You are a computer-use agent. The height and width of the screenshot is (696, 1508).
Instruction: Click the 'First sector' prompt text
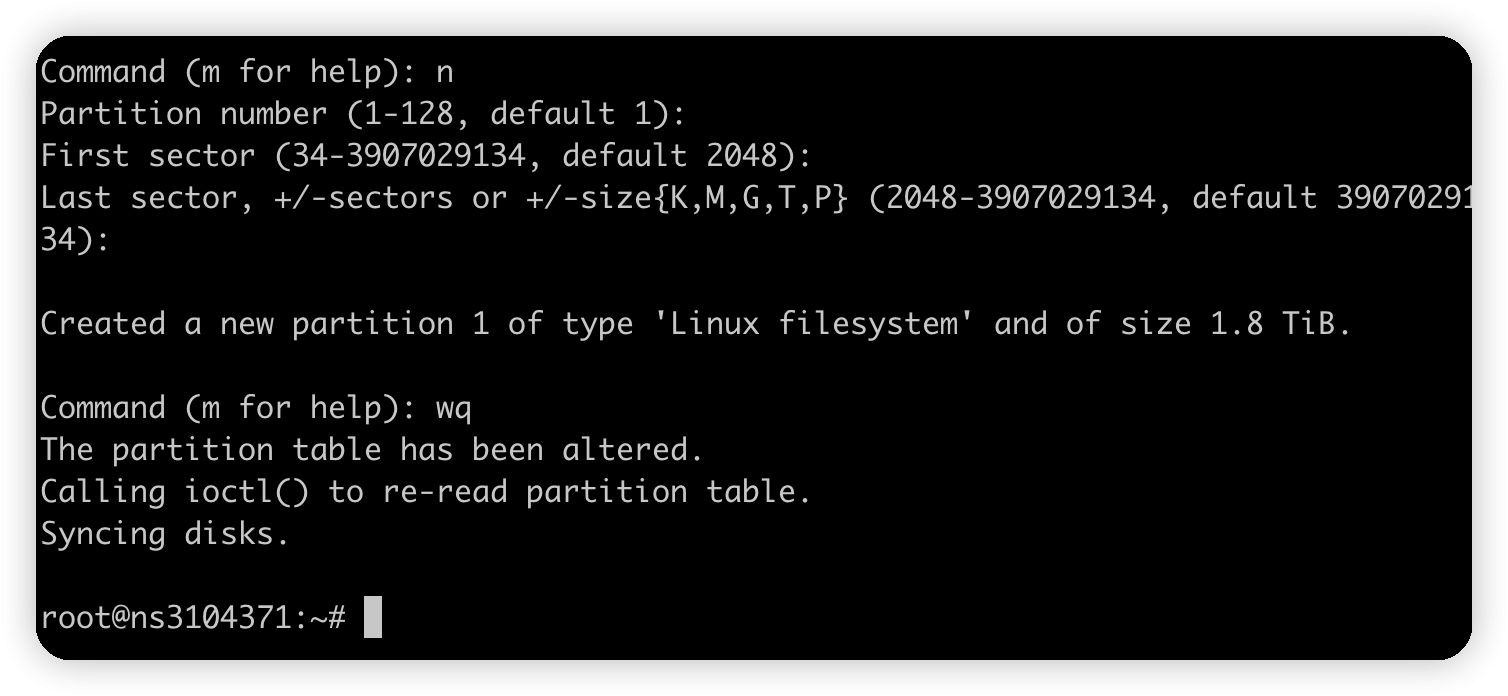coord(147,156)
